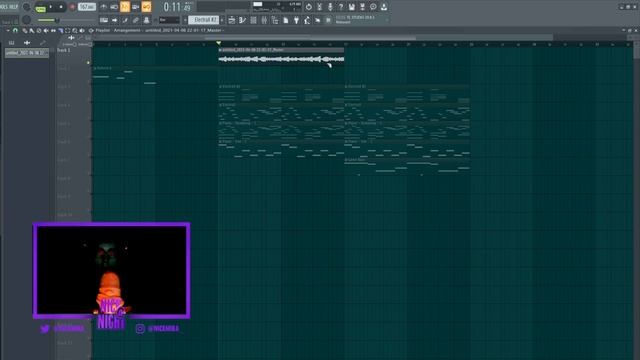Open the plugin picker plug icon
The height and width of the screenshot is (360, 640).
[x=296, y=20]
